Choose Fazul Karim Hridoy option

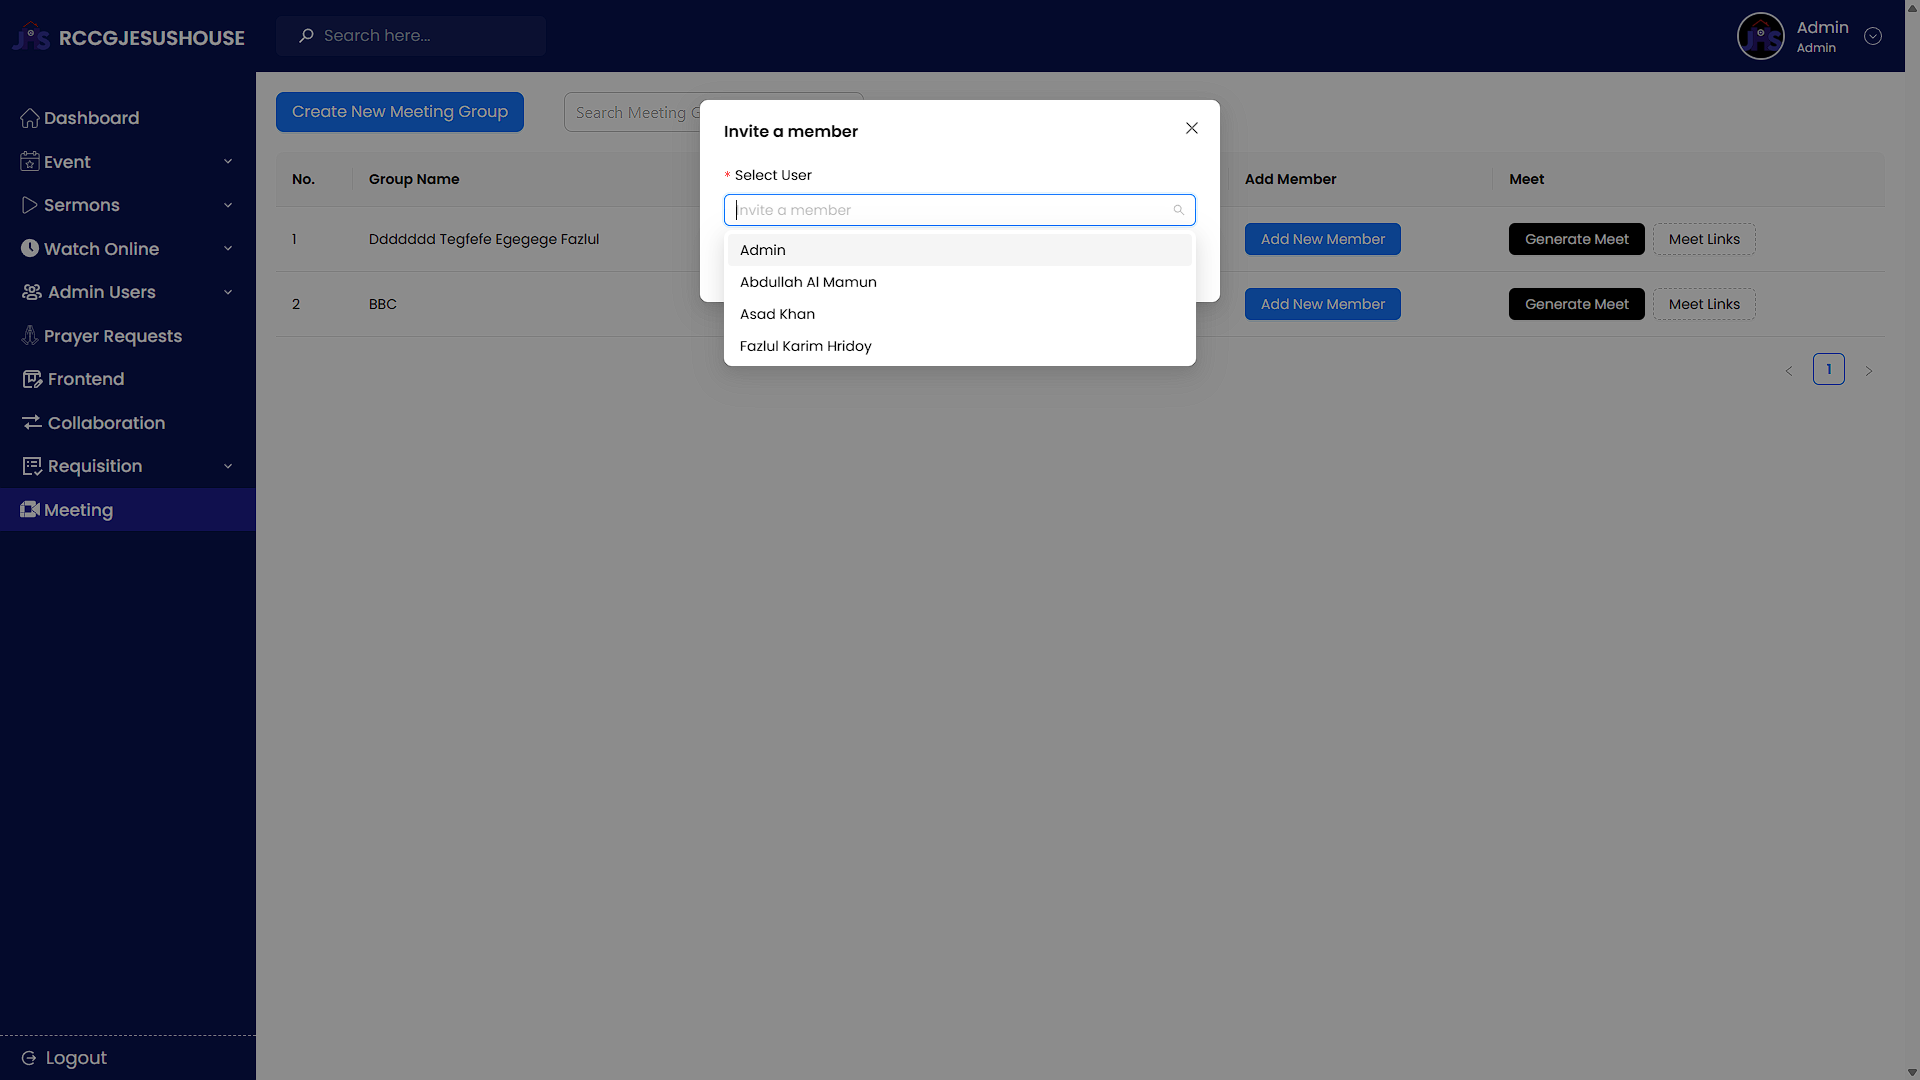[x=805, y=346]
